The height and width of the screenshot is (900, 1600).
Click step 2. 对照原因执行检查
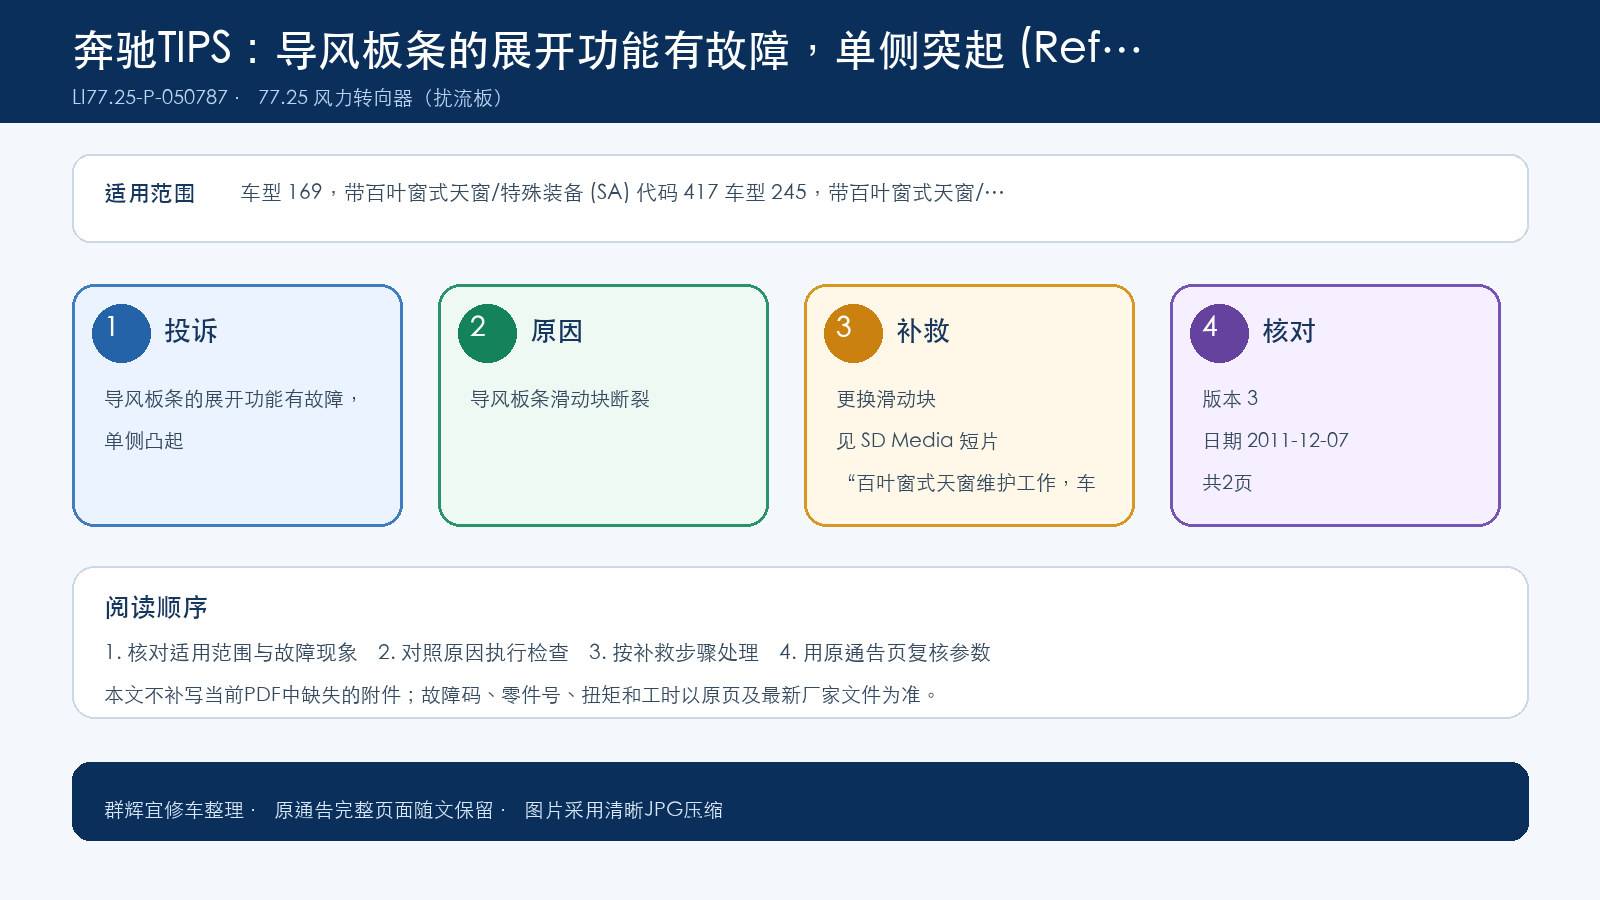(x=473, y=653)
